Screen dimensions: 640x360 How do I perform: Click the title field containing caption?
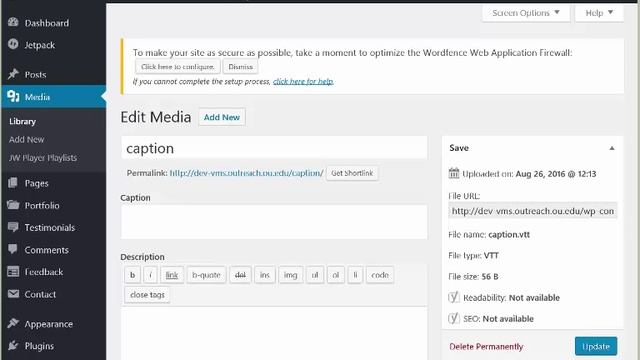pos(274,148)
